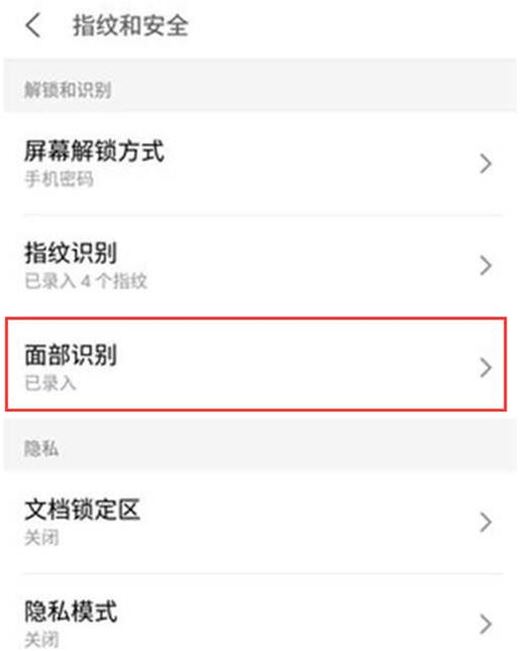Expand the chevron next to 屏幕解锁方式
This screenshot has width=520, height=651.
[x=486, y=163]
